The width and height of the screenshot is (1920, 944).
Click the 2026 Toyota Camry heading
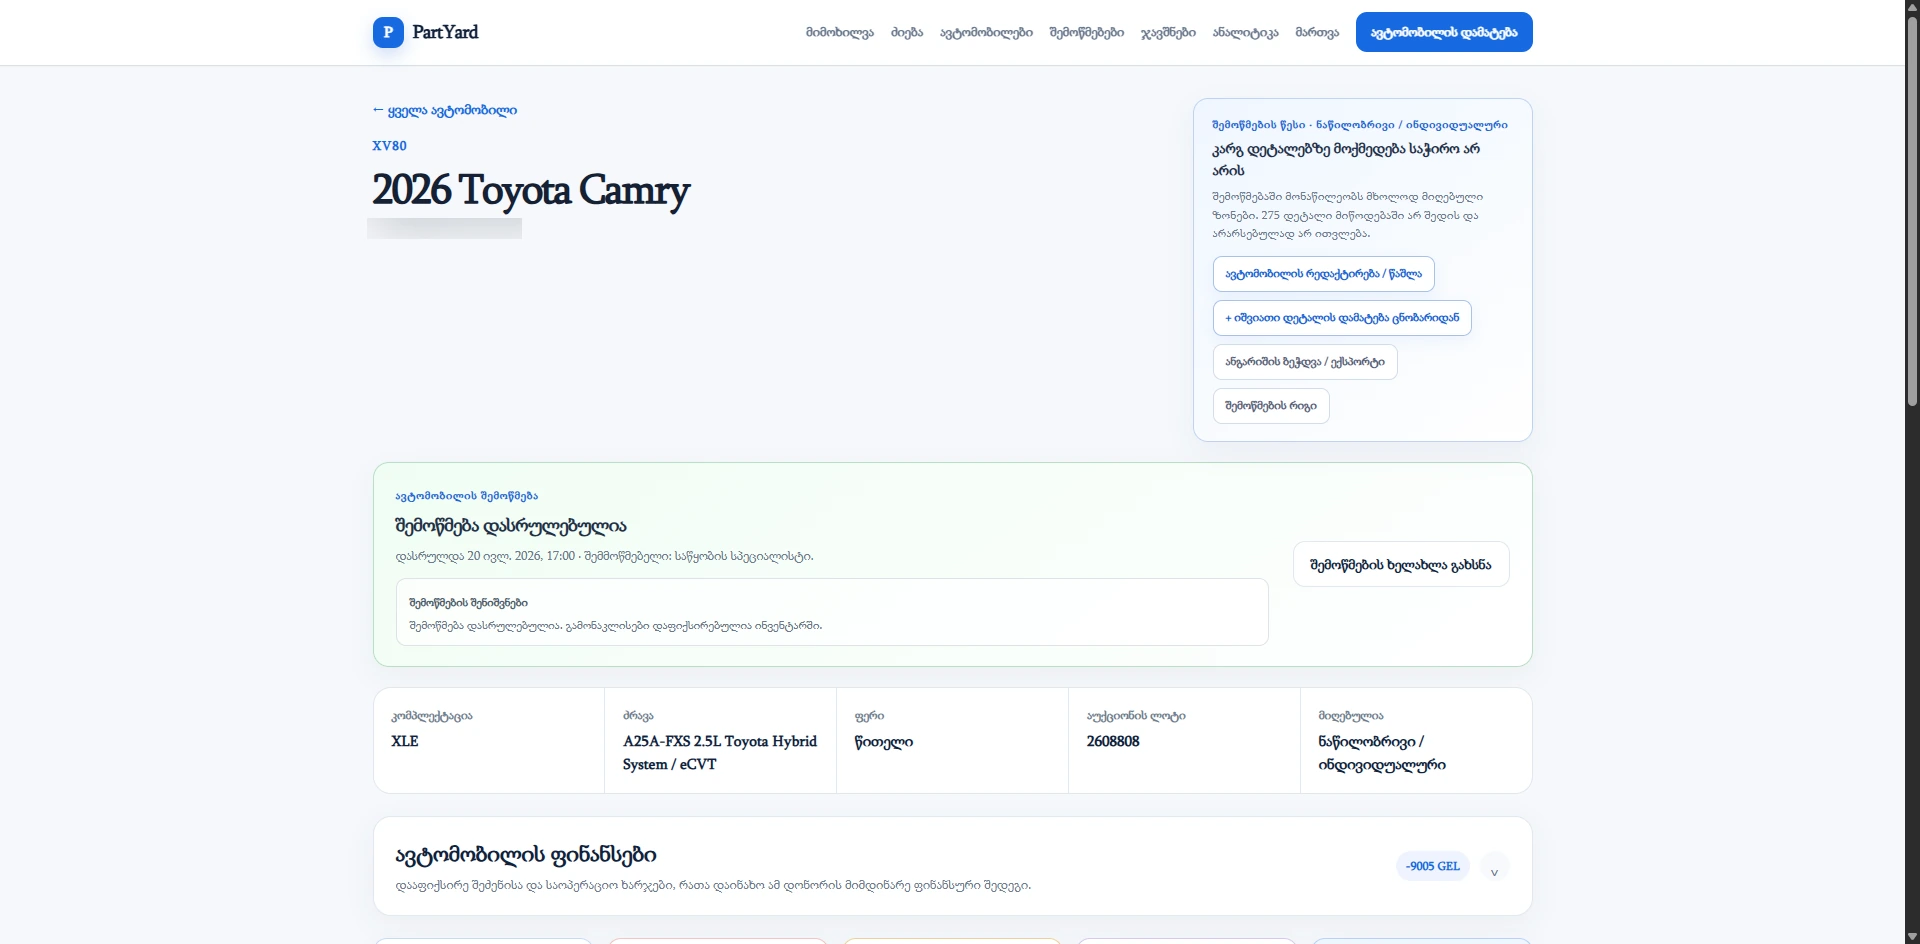click(x=531, y=190)
